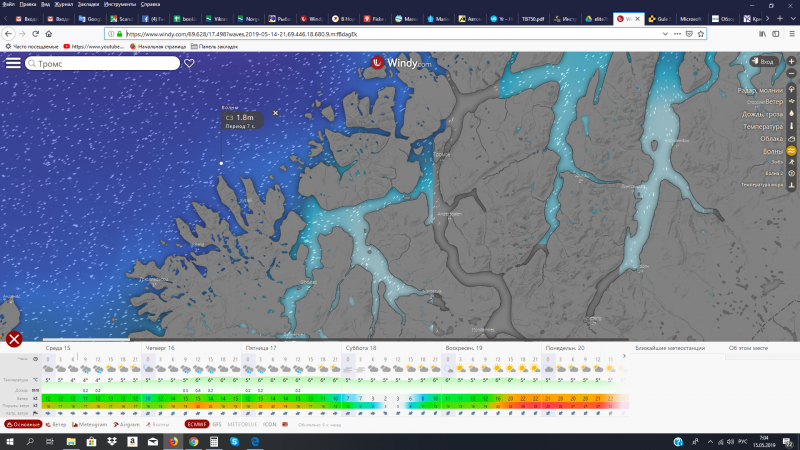The height and width of the screenshot is (450, 800).
Task: Select the Radar, lightning layer icon
Action: (791, 90)
